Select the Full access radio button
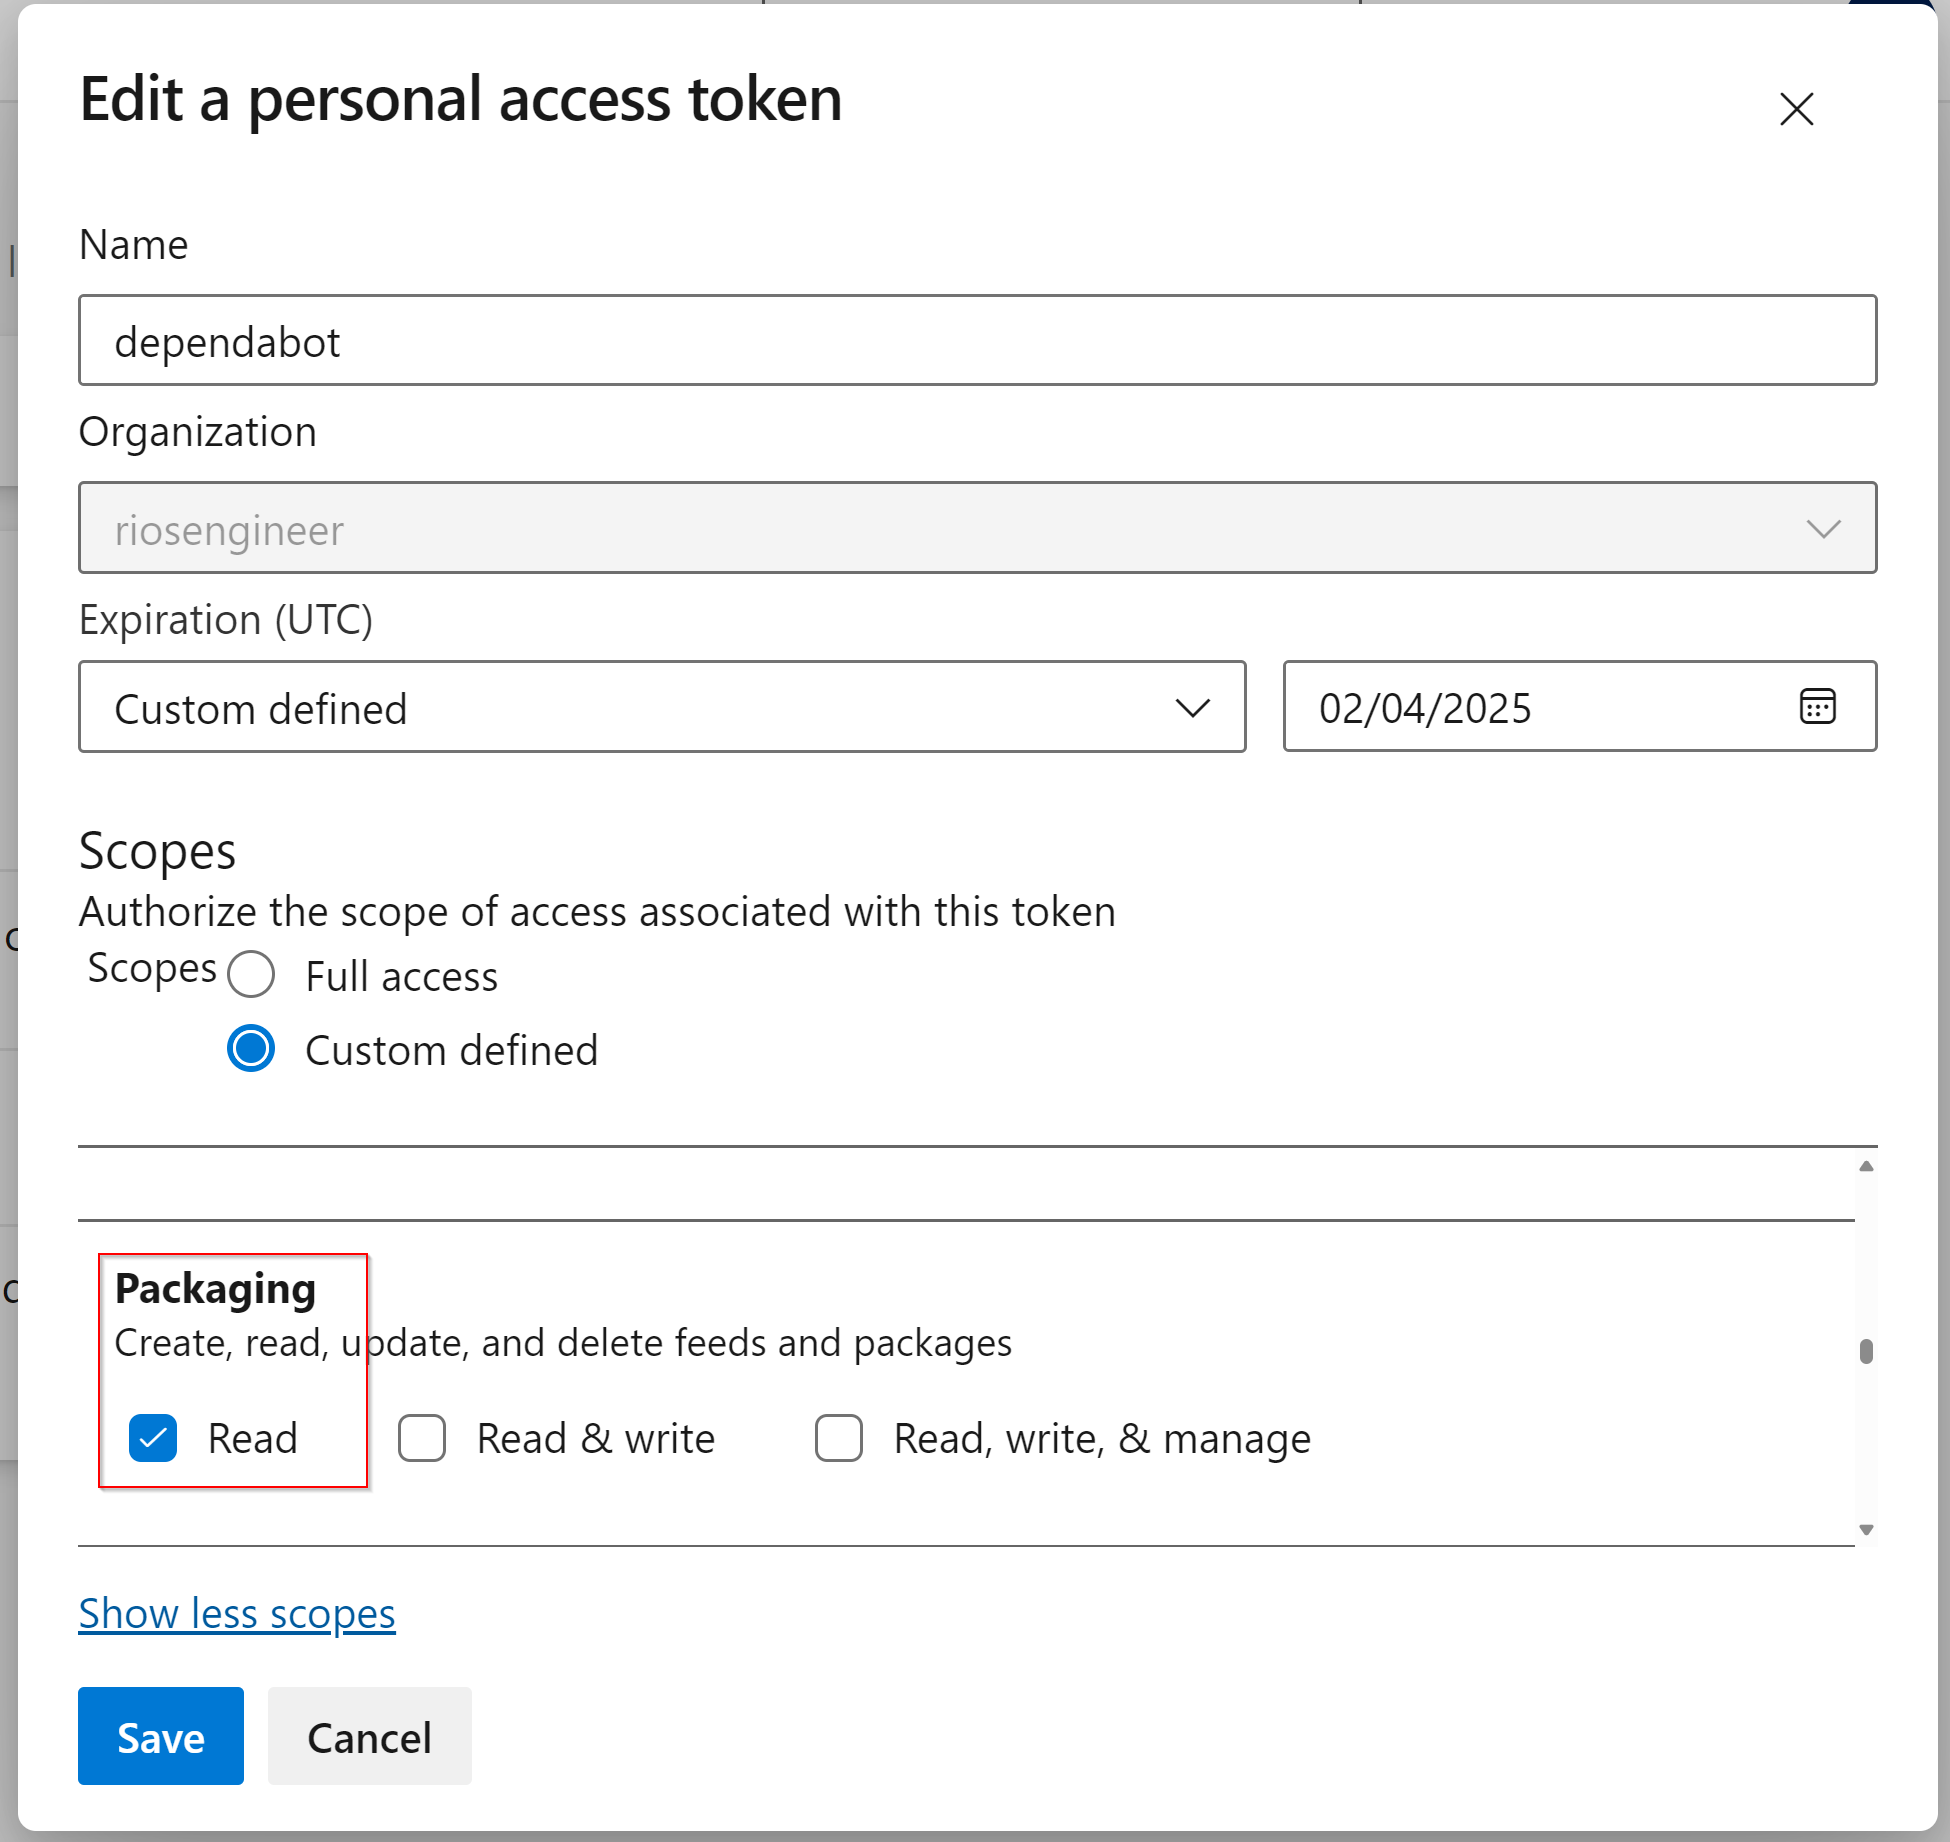This screenshot has width=1950, height=1842. pos(251,975)
